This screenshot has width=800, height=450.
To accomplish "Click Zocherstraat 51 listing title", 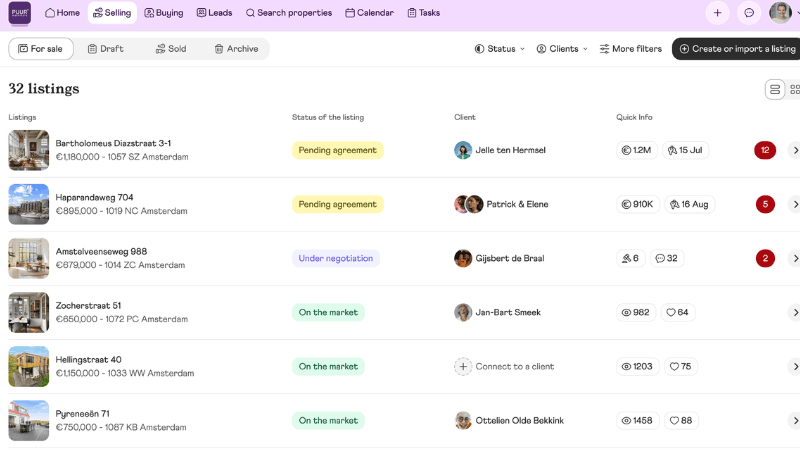I will point(88,306).
